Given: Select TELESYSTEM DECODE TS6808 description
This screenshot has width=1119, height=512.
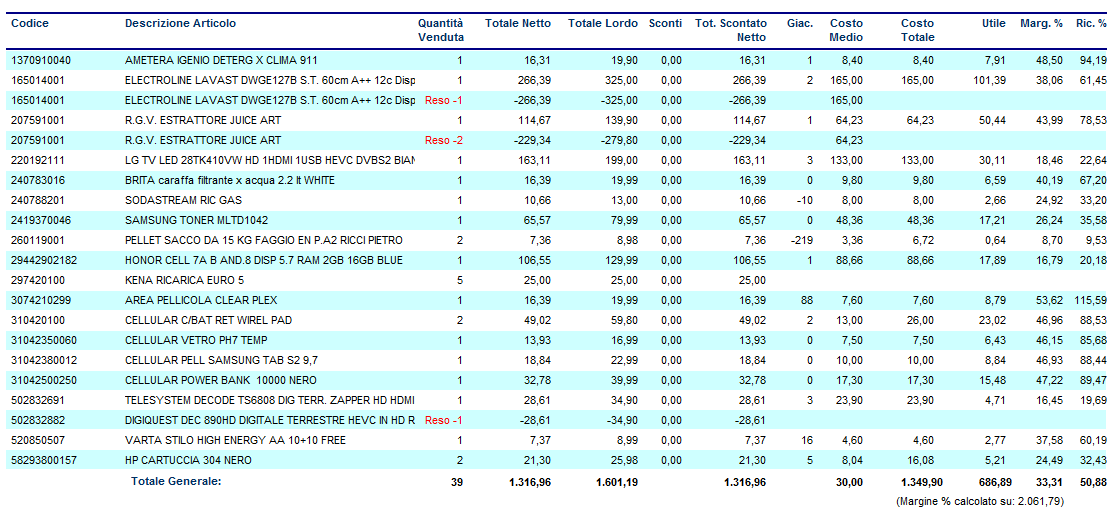Looking at the screenshot, I should [x=270, y=400].
